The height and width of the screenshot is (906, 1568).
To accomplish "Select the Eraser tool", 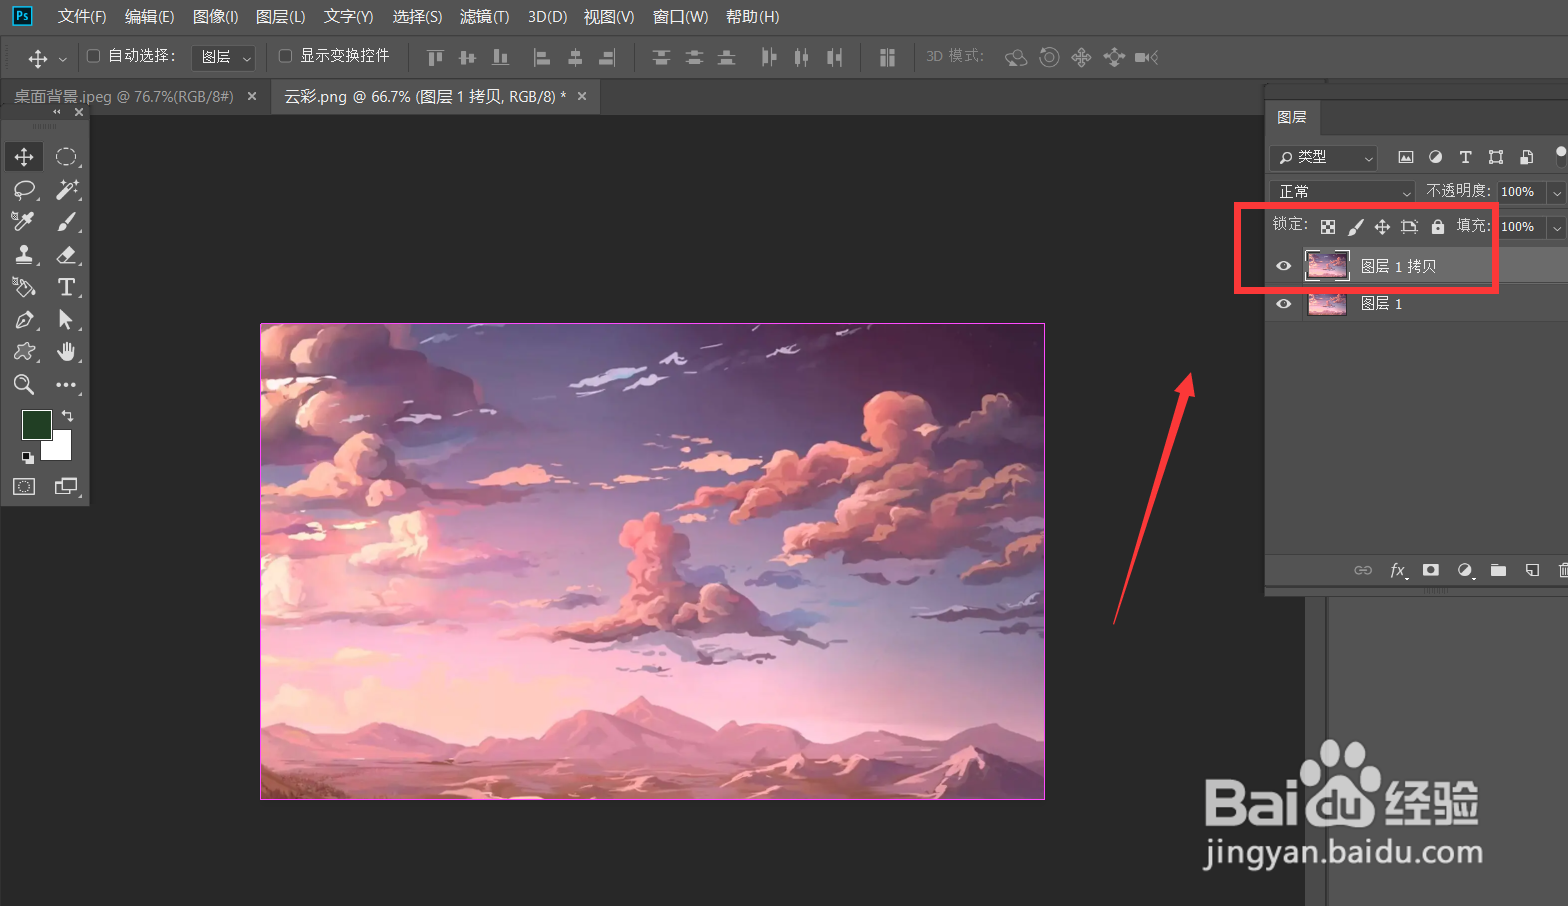I will pos(66,255).
